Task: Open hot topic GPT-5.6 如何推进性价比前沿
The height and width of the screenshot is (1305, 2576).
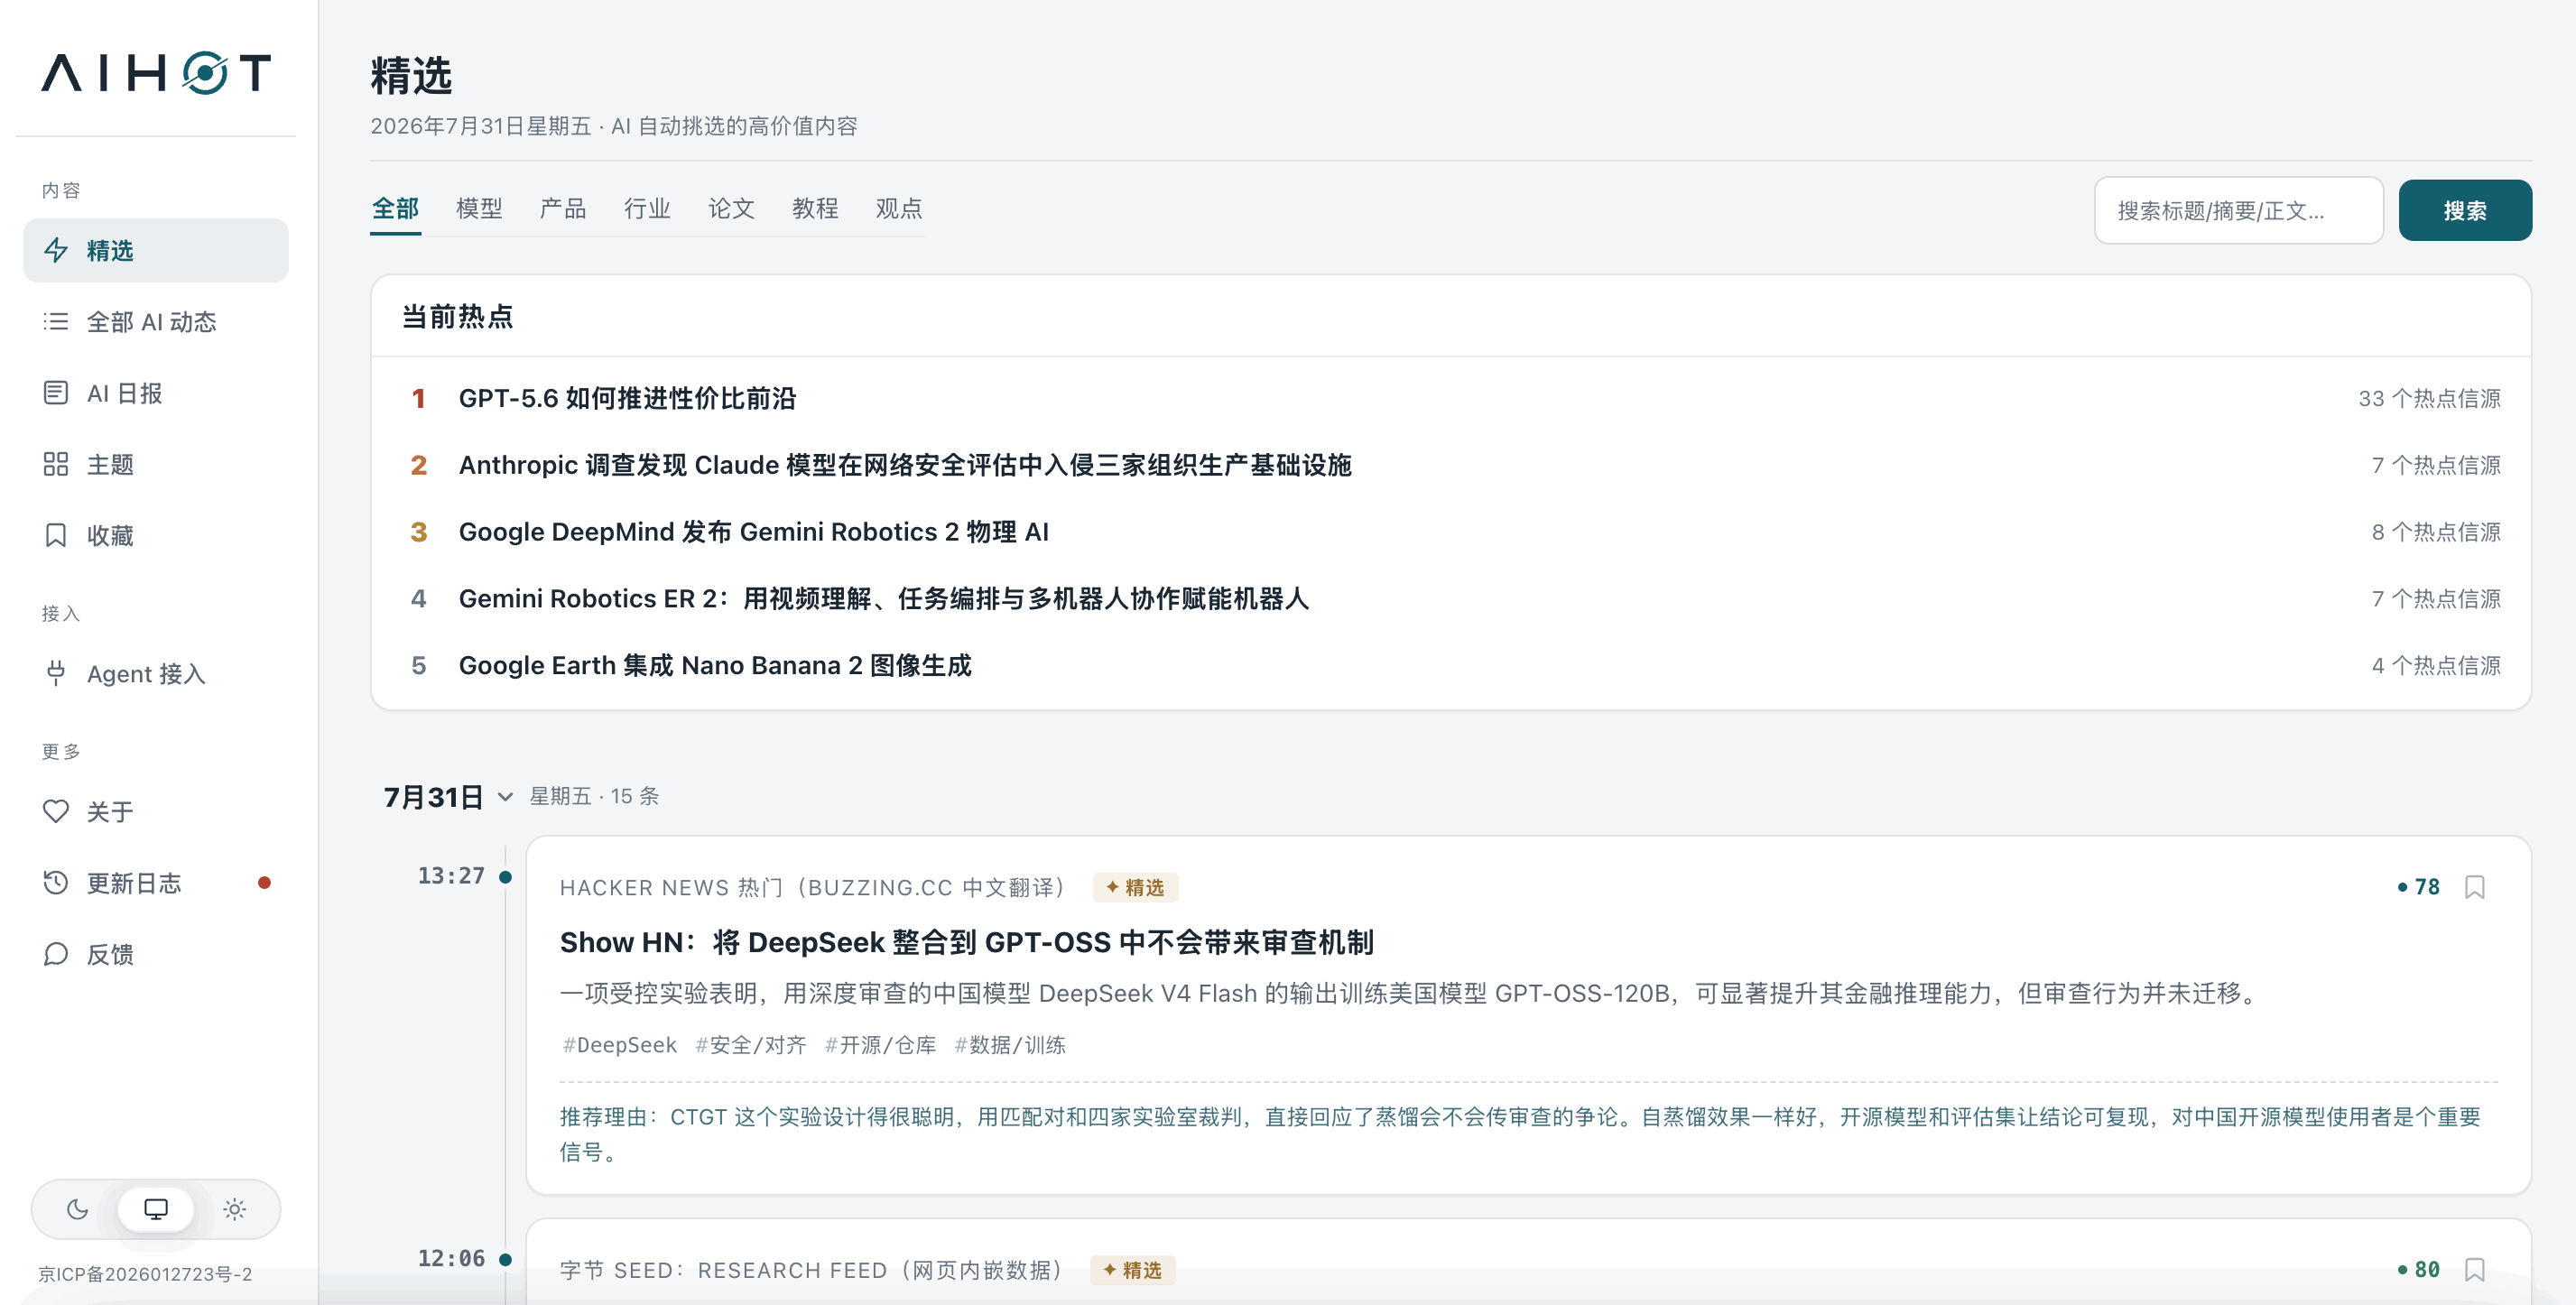Action: tap(627, 398)
